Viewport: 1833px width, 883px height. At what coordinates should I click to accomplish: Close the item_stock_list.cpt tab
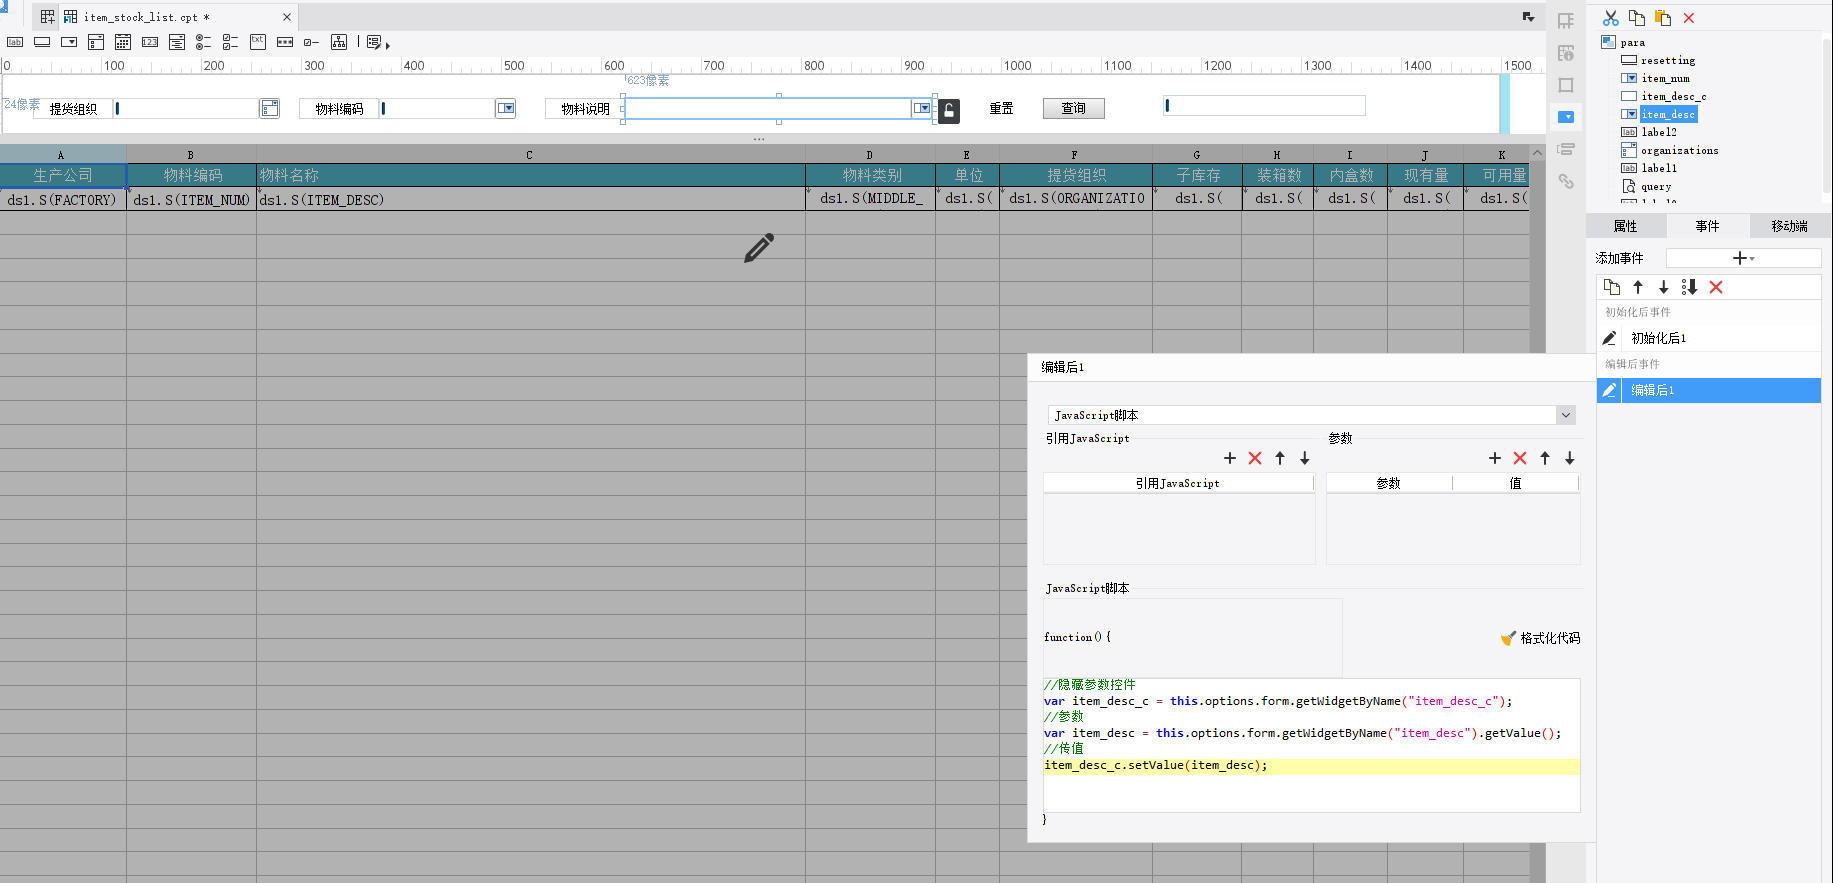point(287,17)
